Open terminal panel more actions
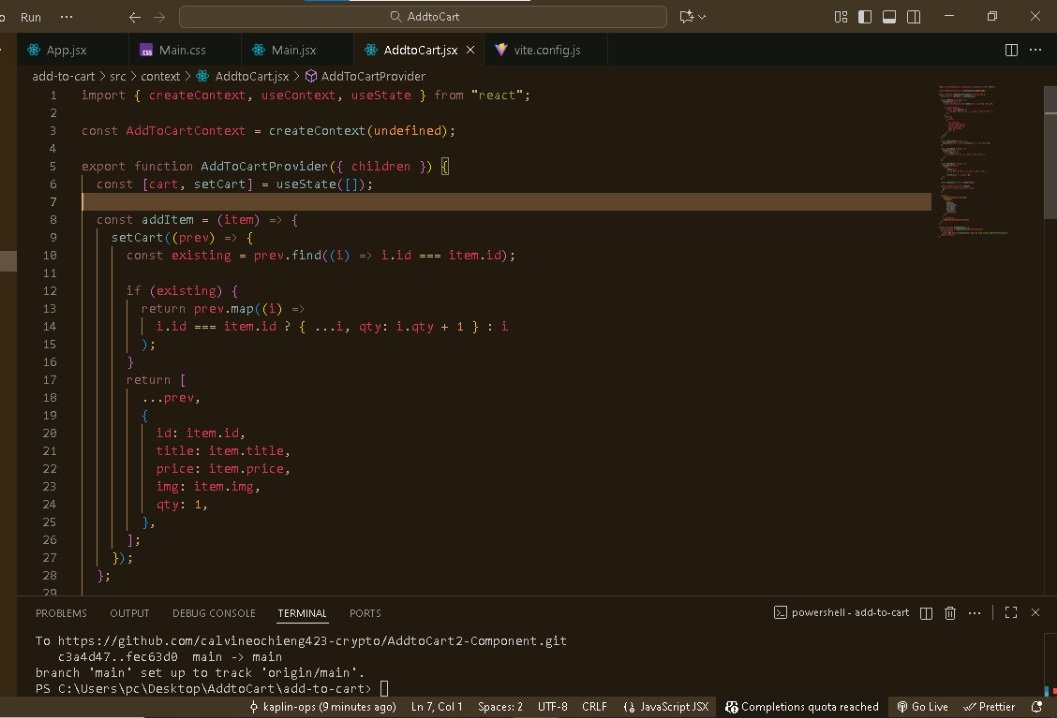The image size is (1057, 718). coord(974,613)
